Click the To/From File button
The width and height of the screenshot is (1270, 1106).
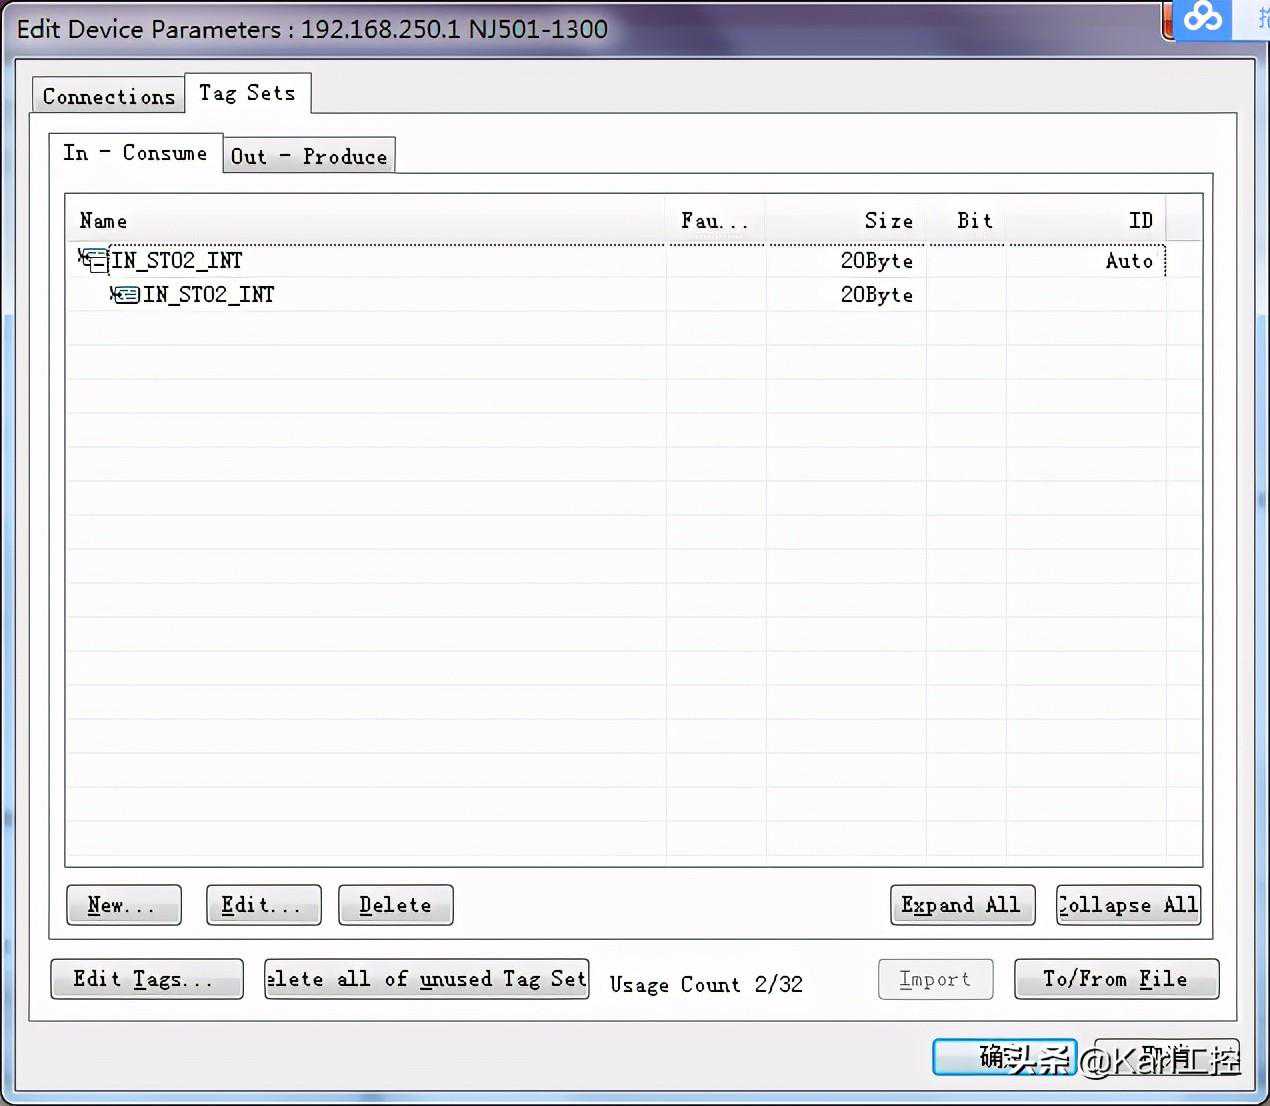1116,979
